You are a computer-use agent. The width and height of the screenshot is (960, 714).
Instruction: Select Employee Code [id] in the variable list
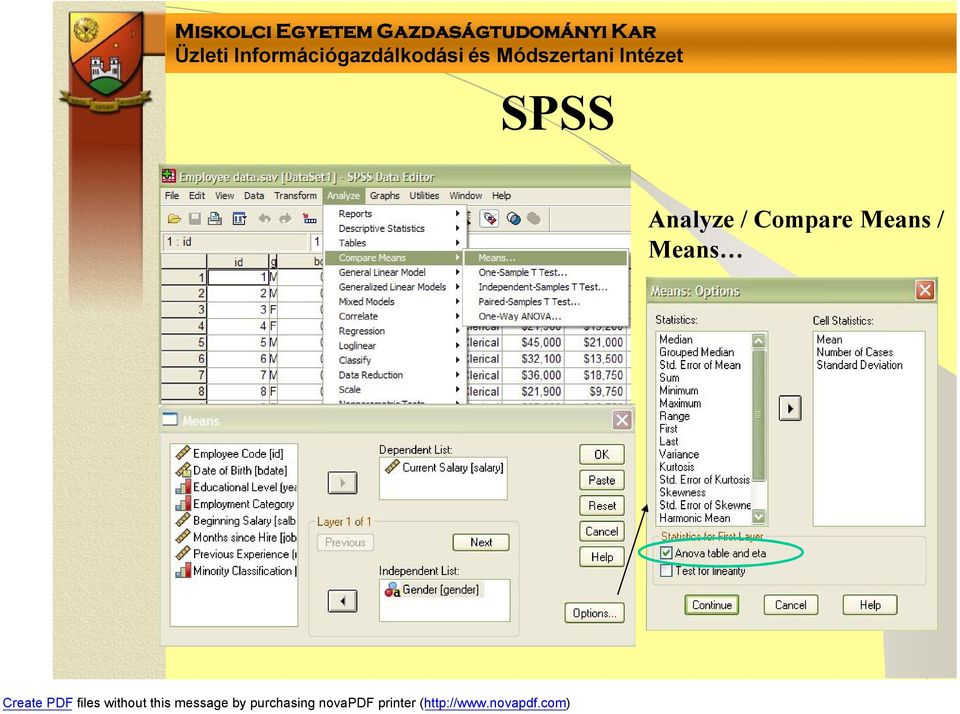coord(230,454)
